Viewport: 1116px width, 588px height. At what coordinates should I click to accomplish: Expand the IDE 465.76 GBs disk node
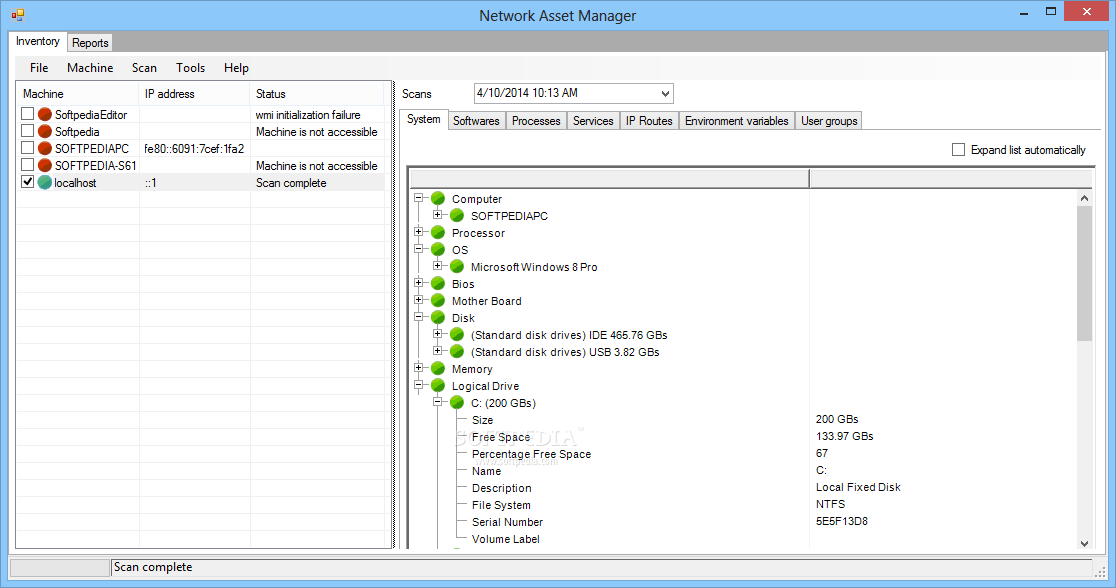point(438,334)
